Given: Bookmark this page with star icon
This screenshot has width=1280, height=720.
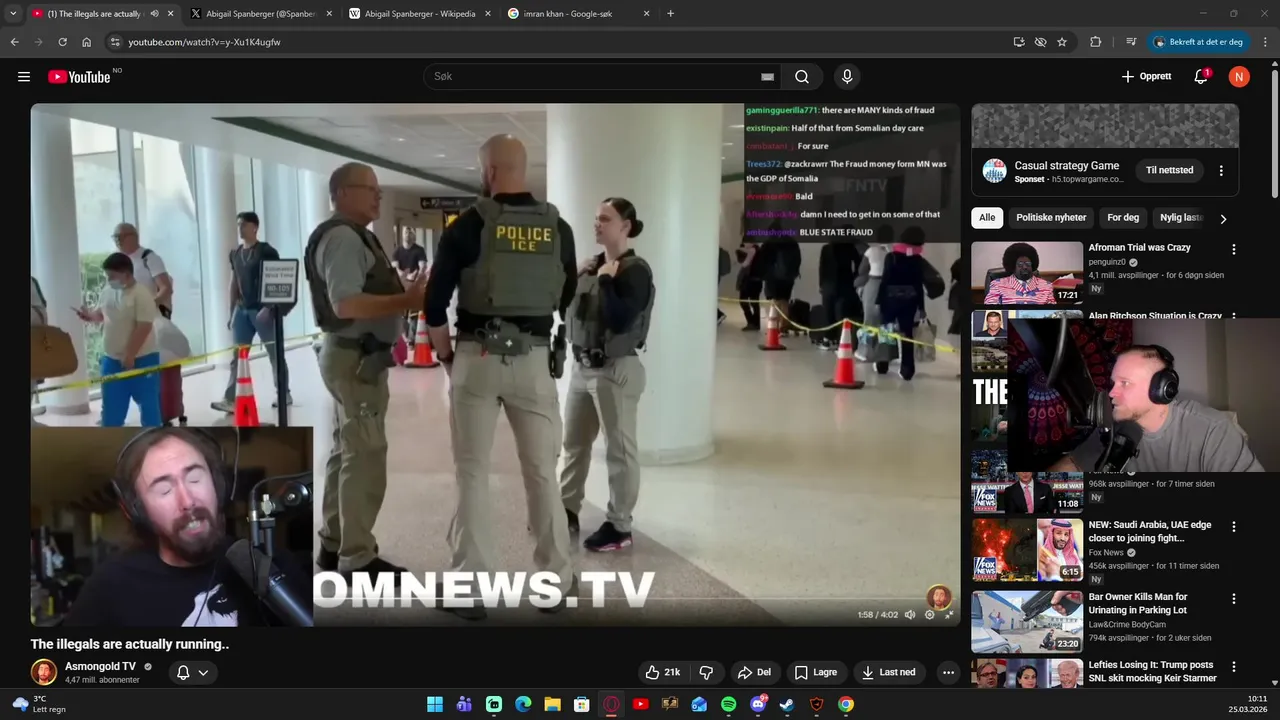Looking at the screenshot, I should [x=1062, y=42].
